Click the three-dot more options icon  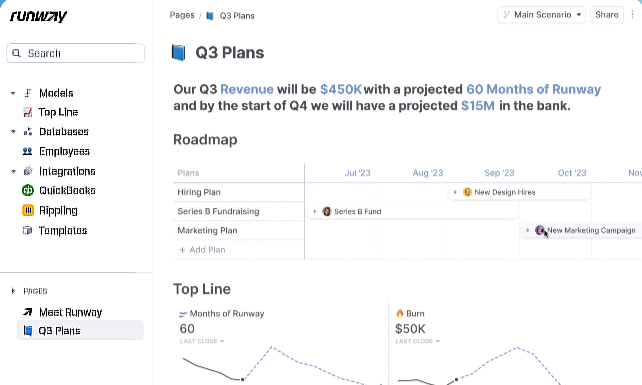[x=632, y=15]
